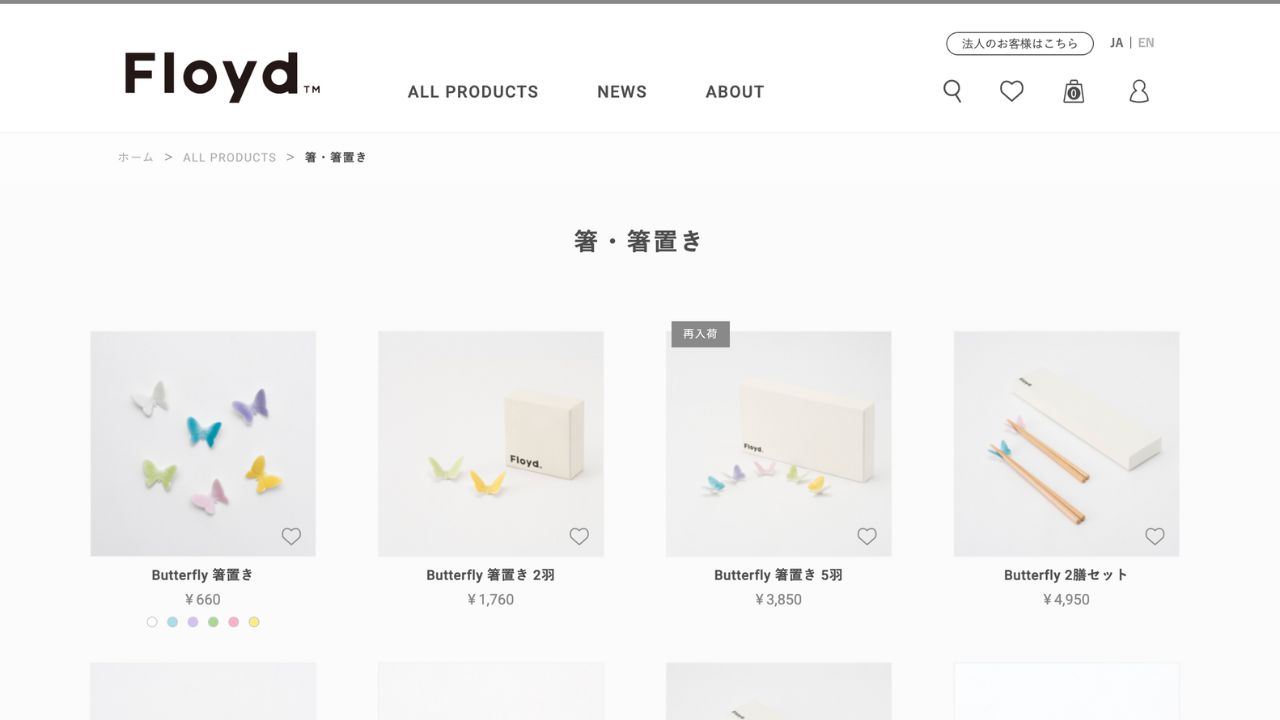Favorite the Butterfly 箸置き 5羽 heart

coord(867,536)
